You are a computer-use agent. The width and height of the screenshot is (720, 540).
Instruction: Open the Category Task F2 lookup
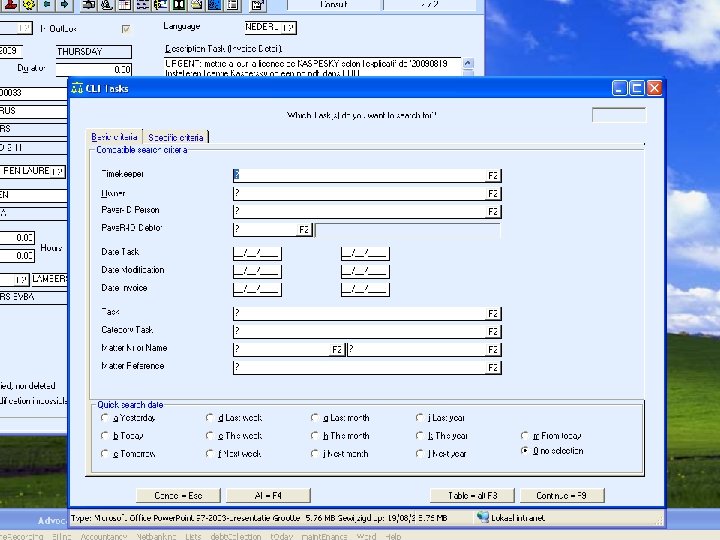pyautogui.click(x=493, y=331)
